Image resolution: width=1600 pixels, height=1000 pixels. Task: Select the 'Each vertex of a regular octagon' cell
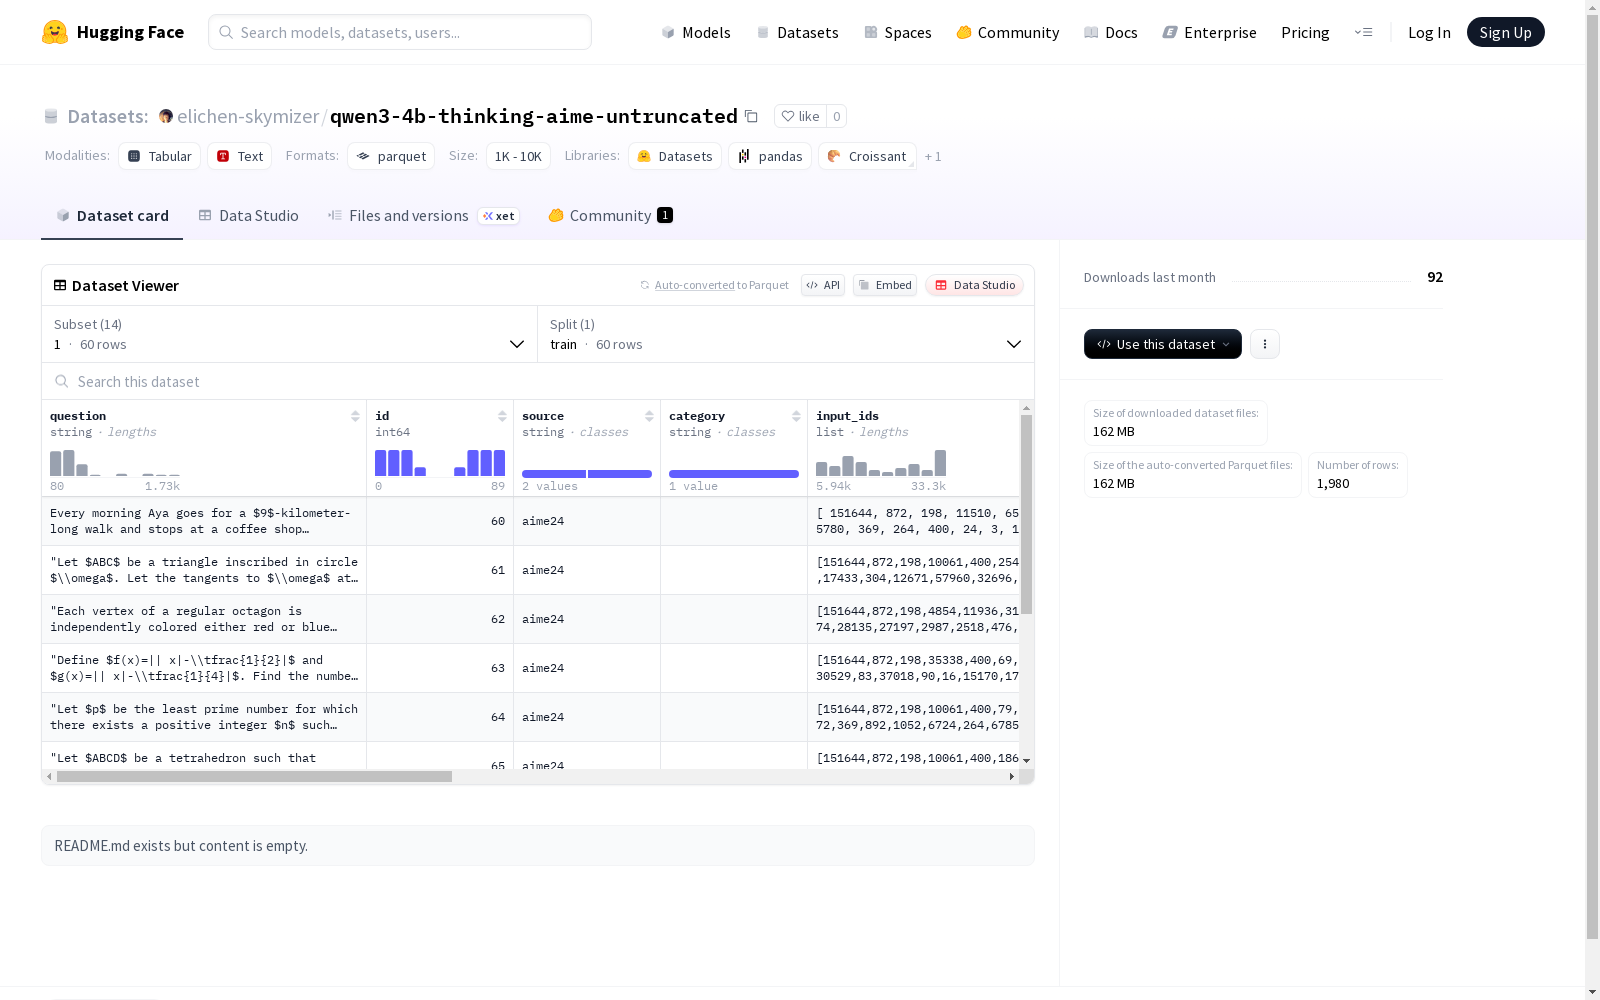point(204,619)
